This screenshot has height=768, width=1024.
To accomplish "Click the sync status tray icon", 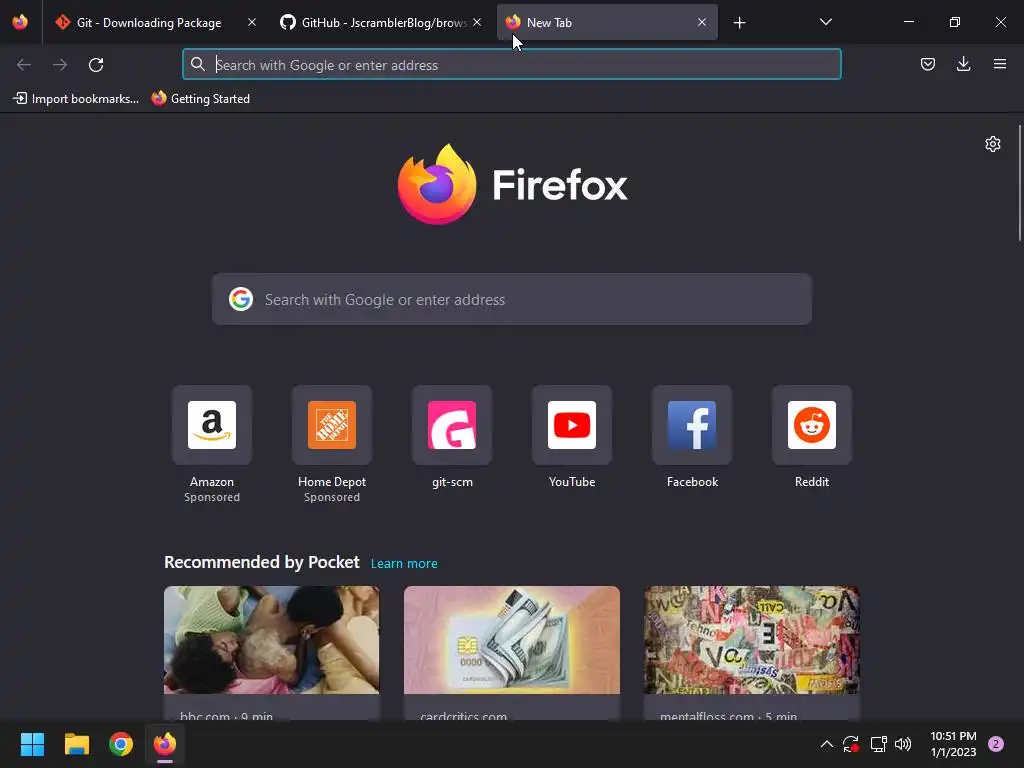I will [x=850, y=744].
